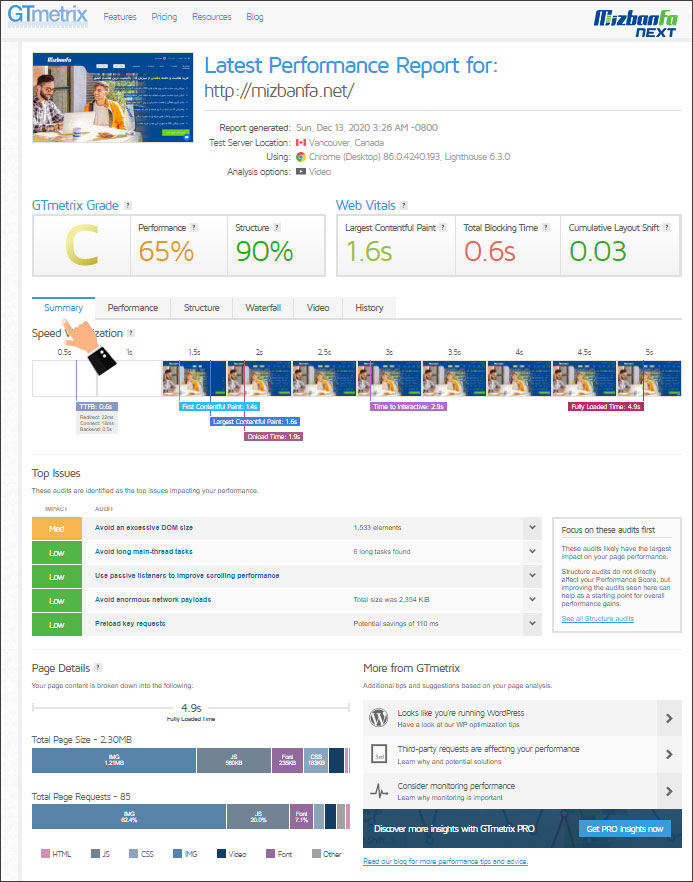Expand the Preload key requests audit
Viewport: 693px width, 882px height.
532,624
